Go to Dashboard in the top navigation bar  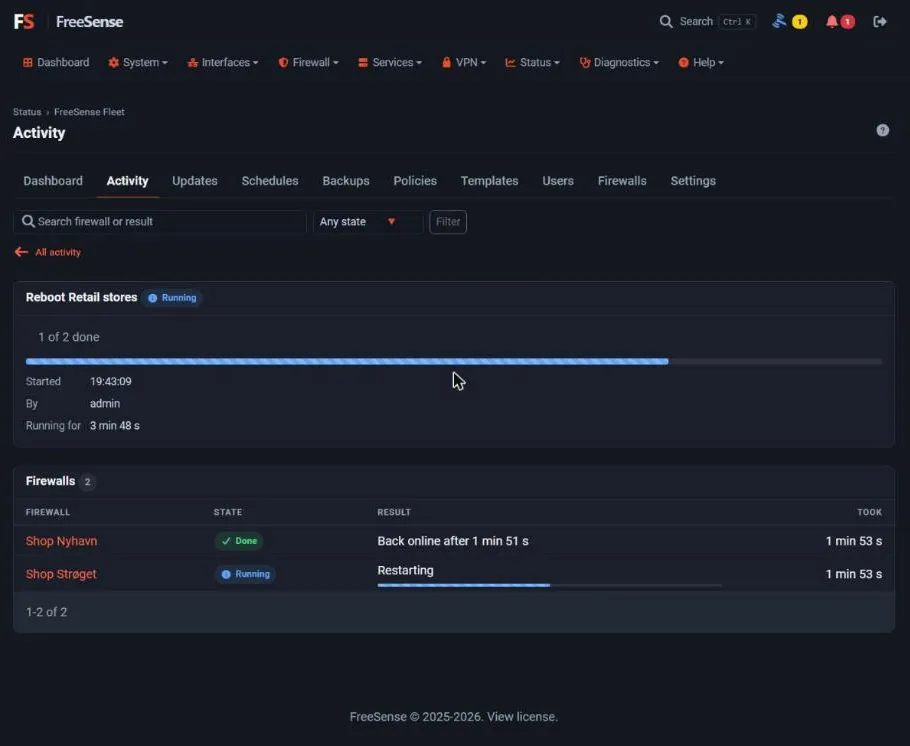(56, 63)
